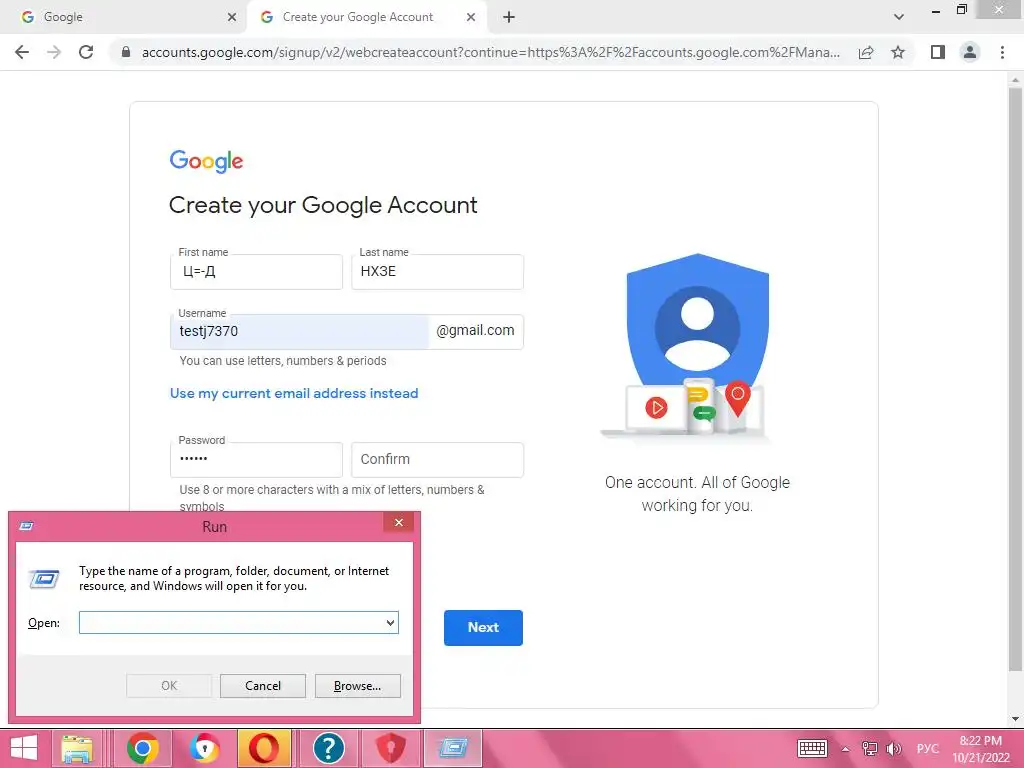Open a new tab with the plus button
Image resolution: width=1024 pixels, height=768 pixels.
coord(509,17)
